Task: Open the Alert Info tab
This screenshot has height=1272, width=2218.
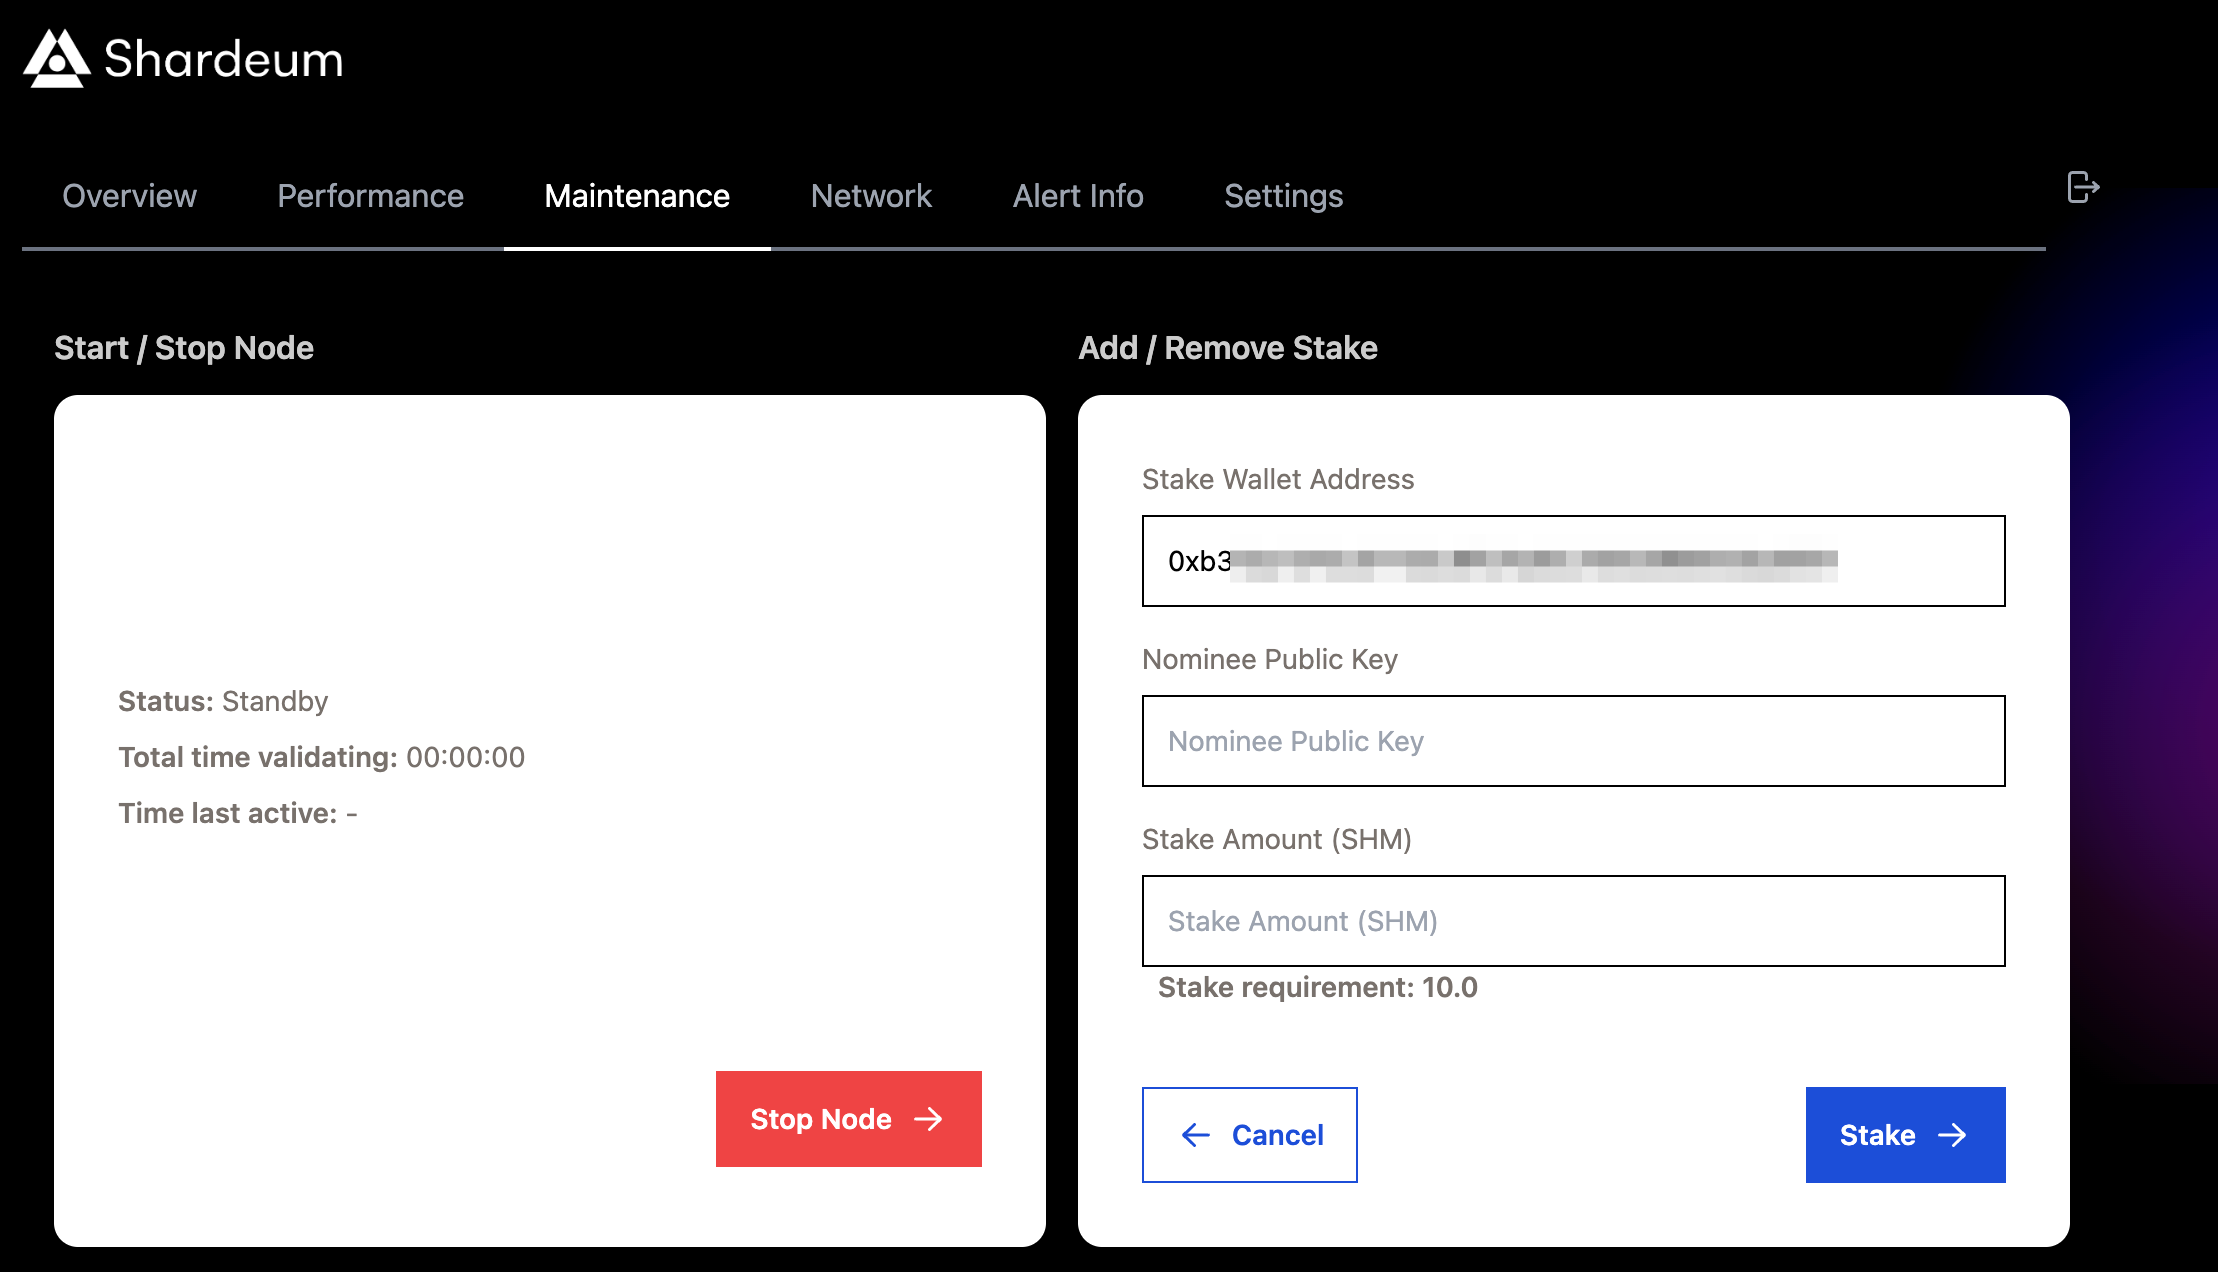Action: pos(1078,196)
